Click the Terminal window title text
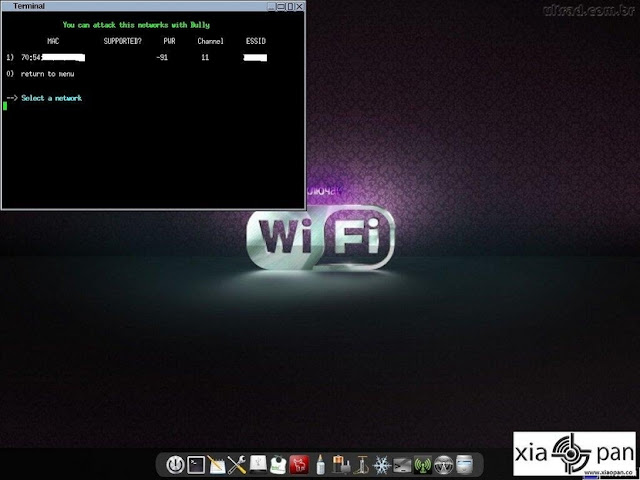The width and height of the screenshot is (640, 480). 29,6
